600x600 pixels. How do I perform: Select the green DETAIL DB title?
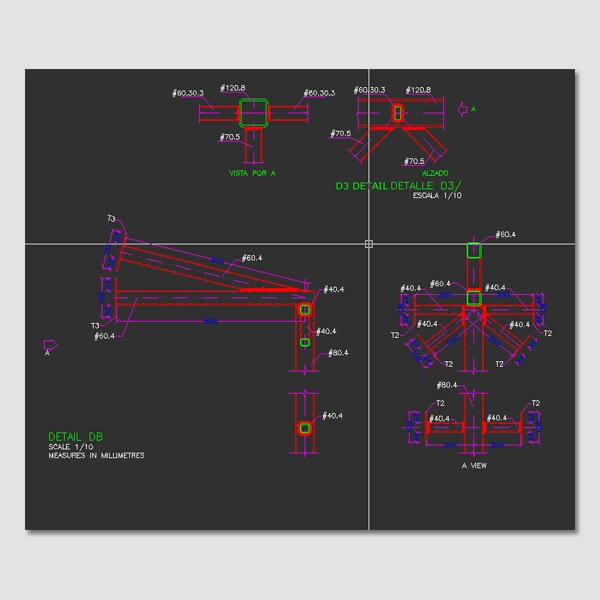click(76, 437)
